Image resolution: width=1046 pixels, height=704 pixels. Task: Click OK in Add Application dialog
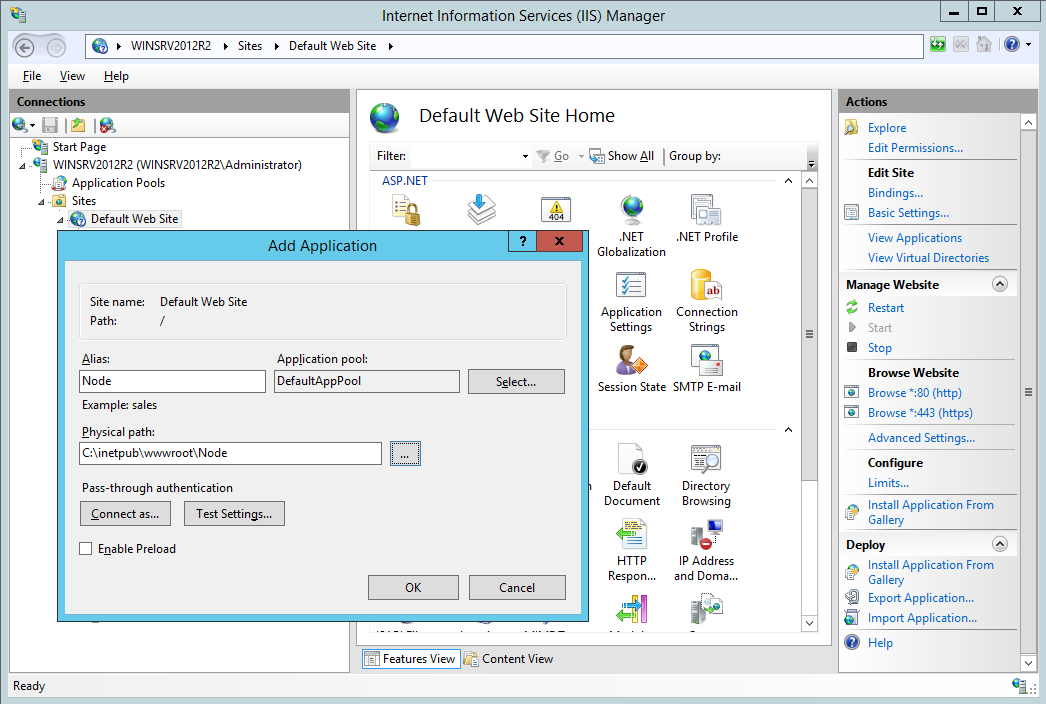(x=413, y=587)
